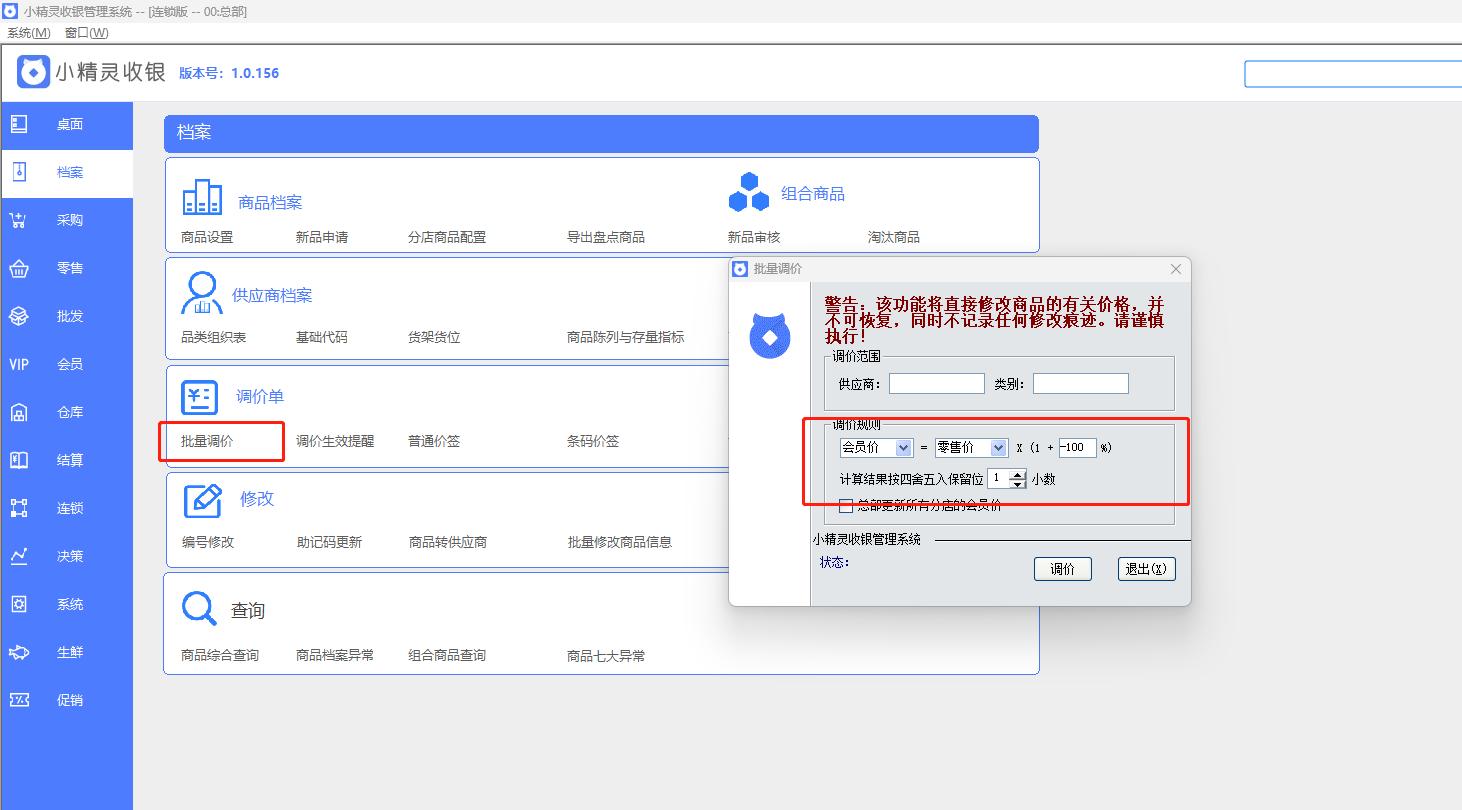Viewport: 1462px width, 810px height.
Task: Open the 结算 sidebar icon
Action: coord(19,460)
